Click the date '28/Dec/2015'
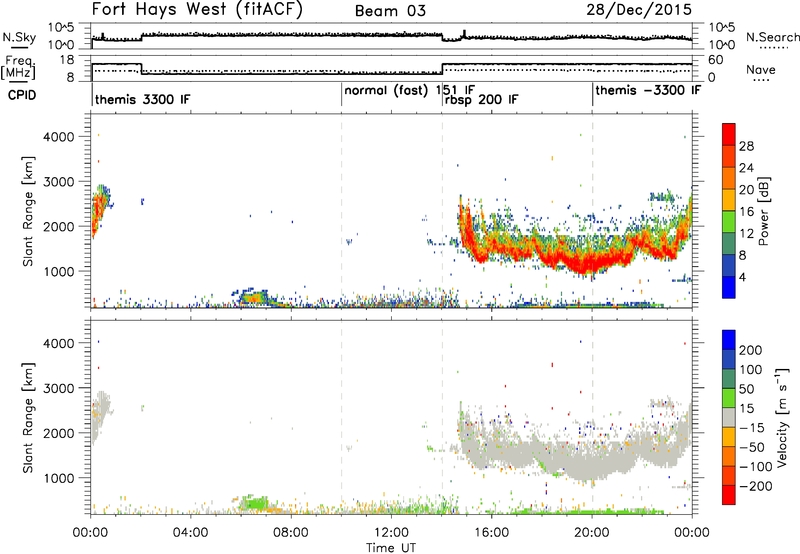This screenshot has width=800, height=554. (x=639, y=9)
